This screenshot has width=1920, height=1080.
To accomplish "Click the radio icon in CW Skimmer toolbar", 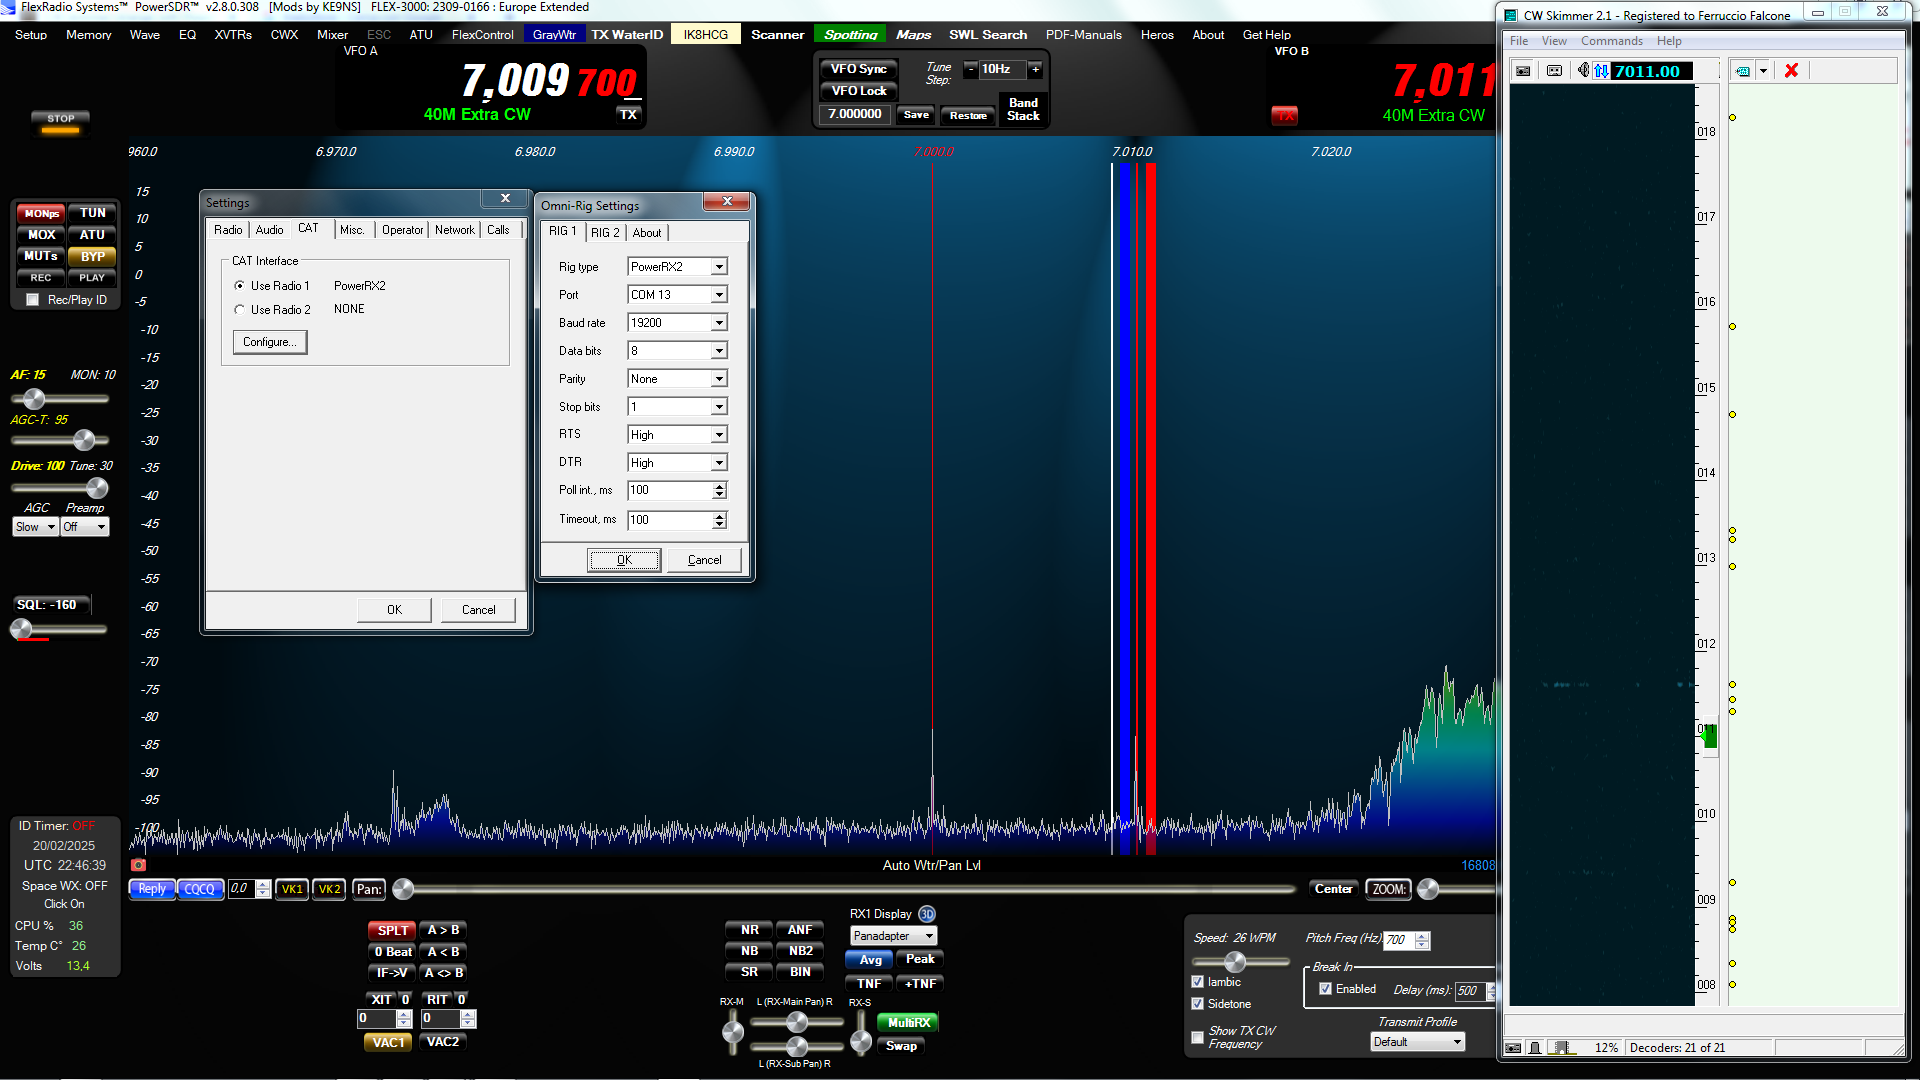I will pos(1523,71).
